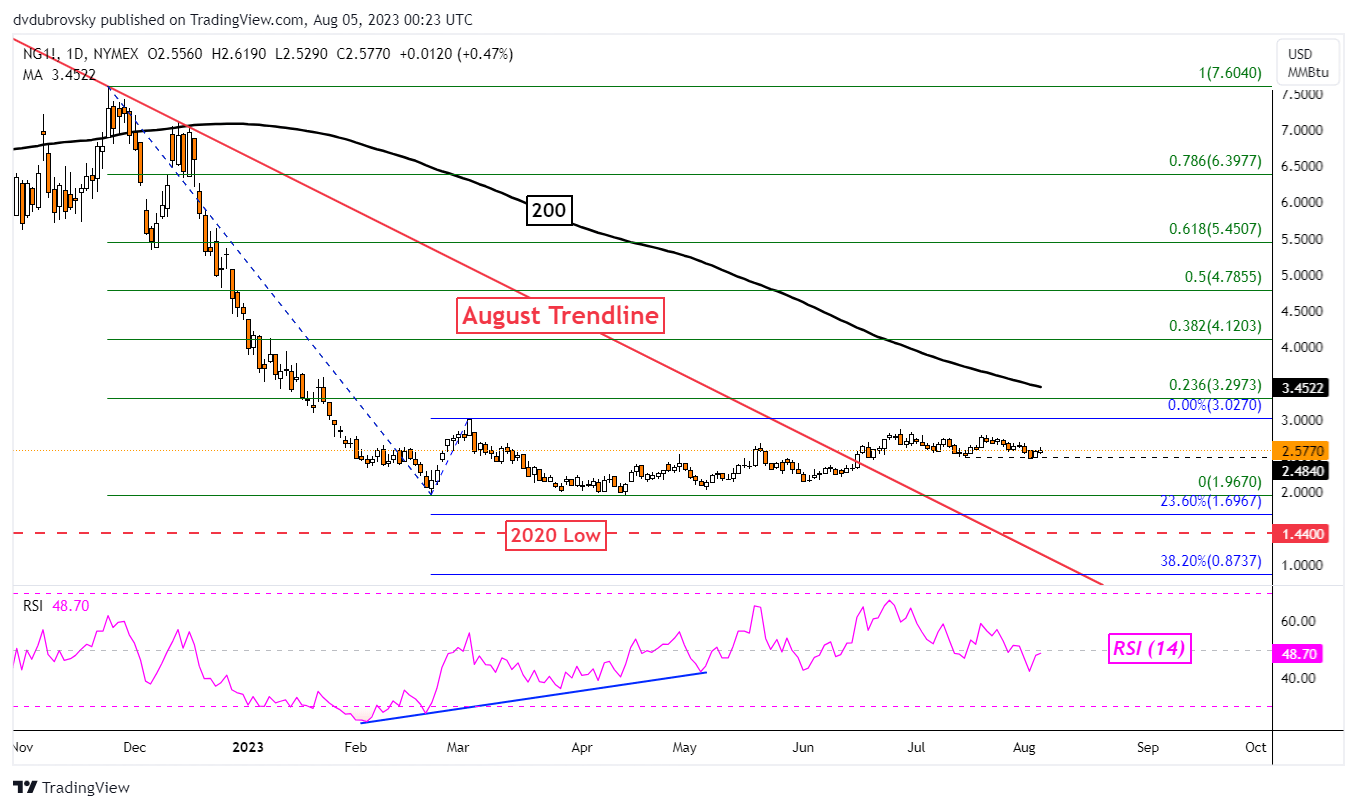Click the 1.0000 price axis label
The image size is (1357, 809).
(x=1302, y=565)
